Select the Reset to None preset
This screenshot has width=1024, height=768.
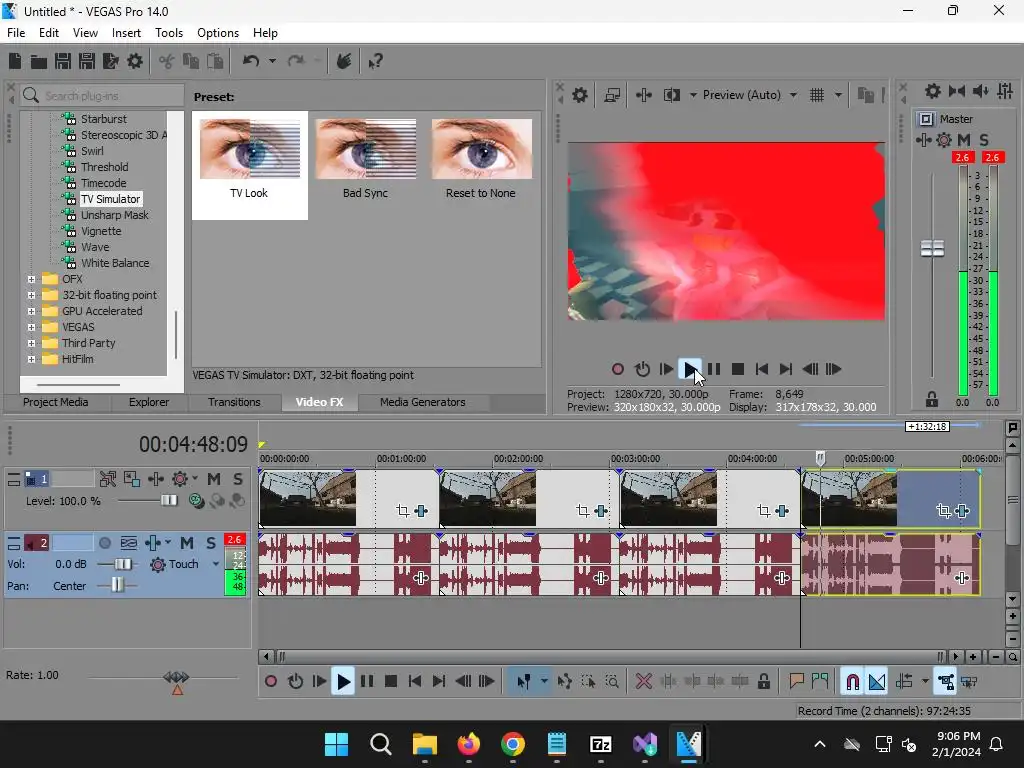(x=481, y=159)
